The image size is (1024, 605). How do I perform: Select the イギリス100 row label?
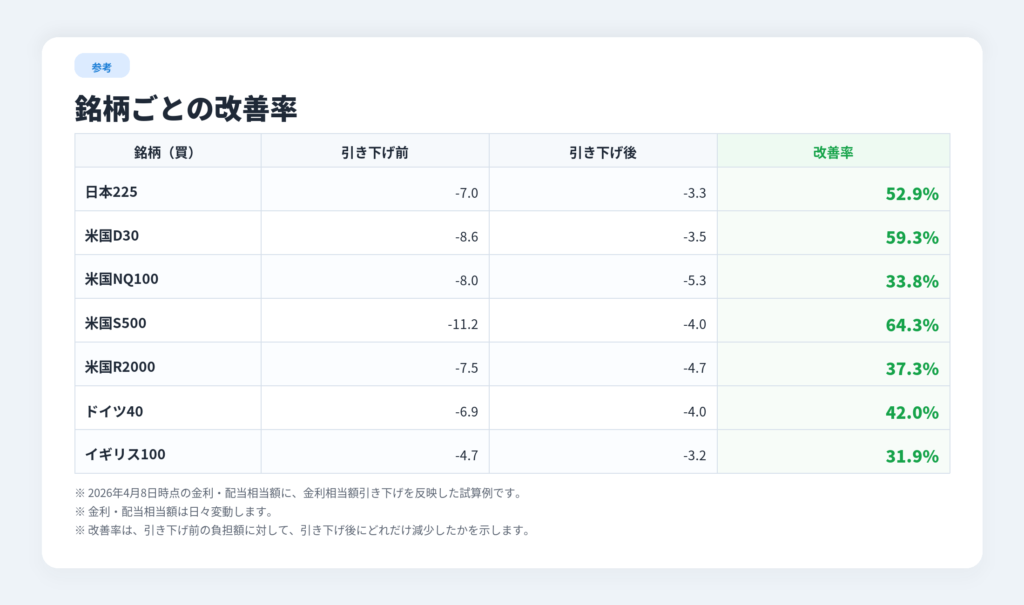tap(125, 455)
